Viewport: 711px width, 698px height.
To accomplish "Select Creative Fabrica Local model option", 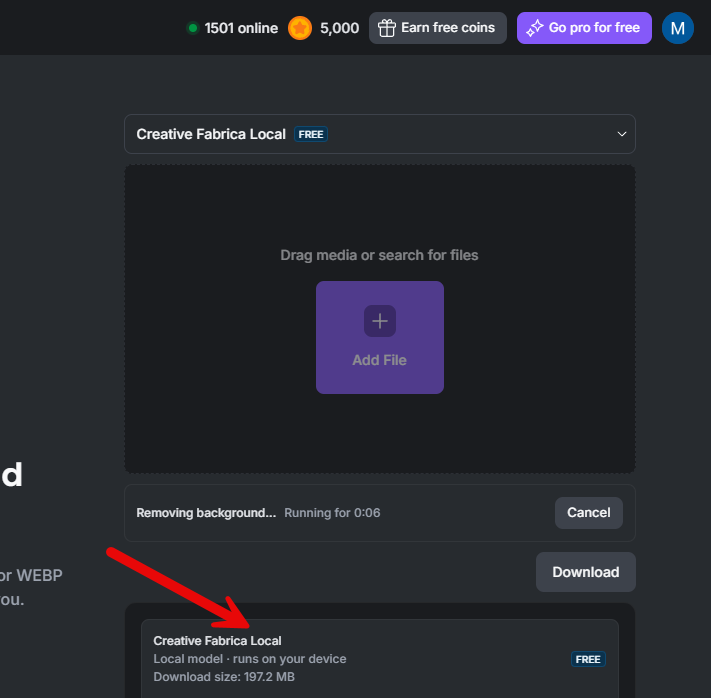I will click(380, 659).
